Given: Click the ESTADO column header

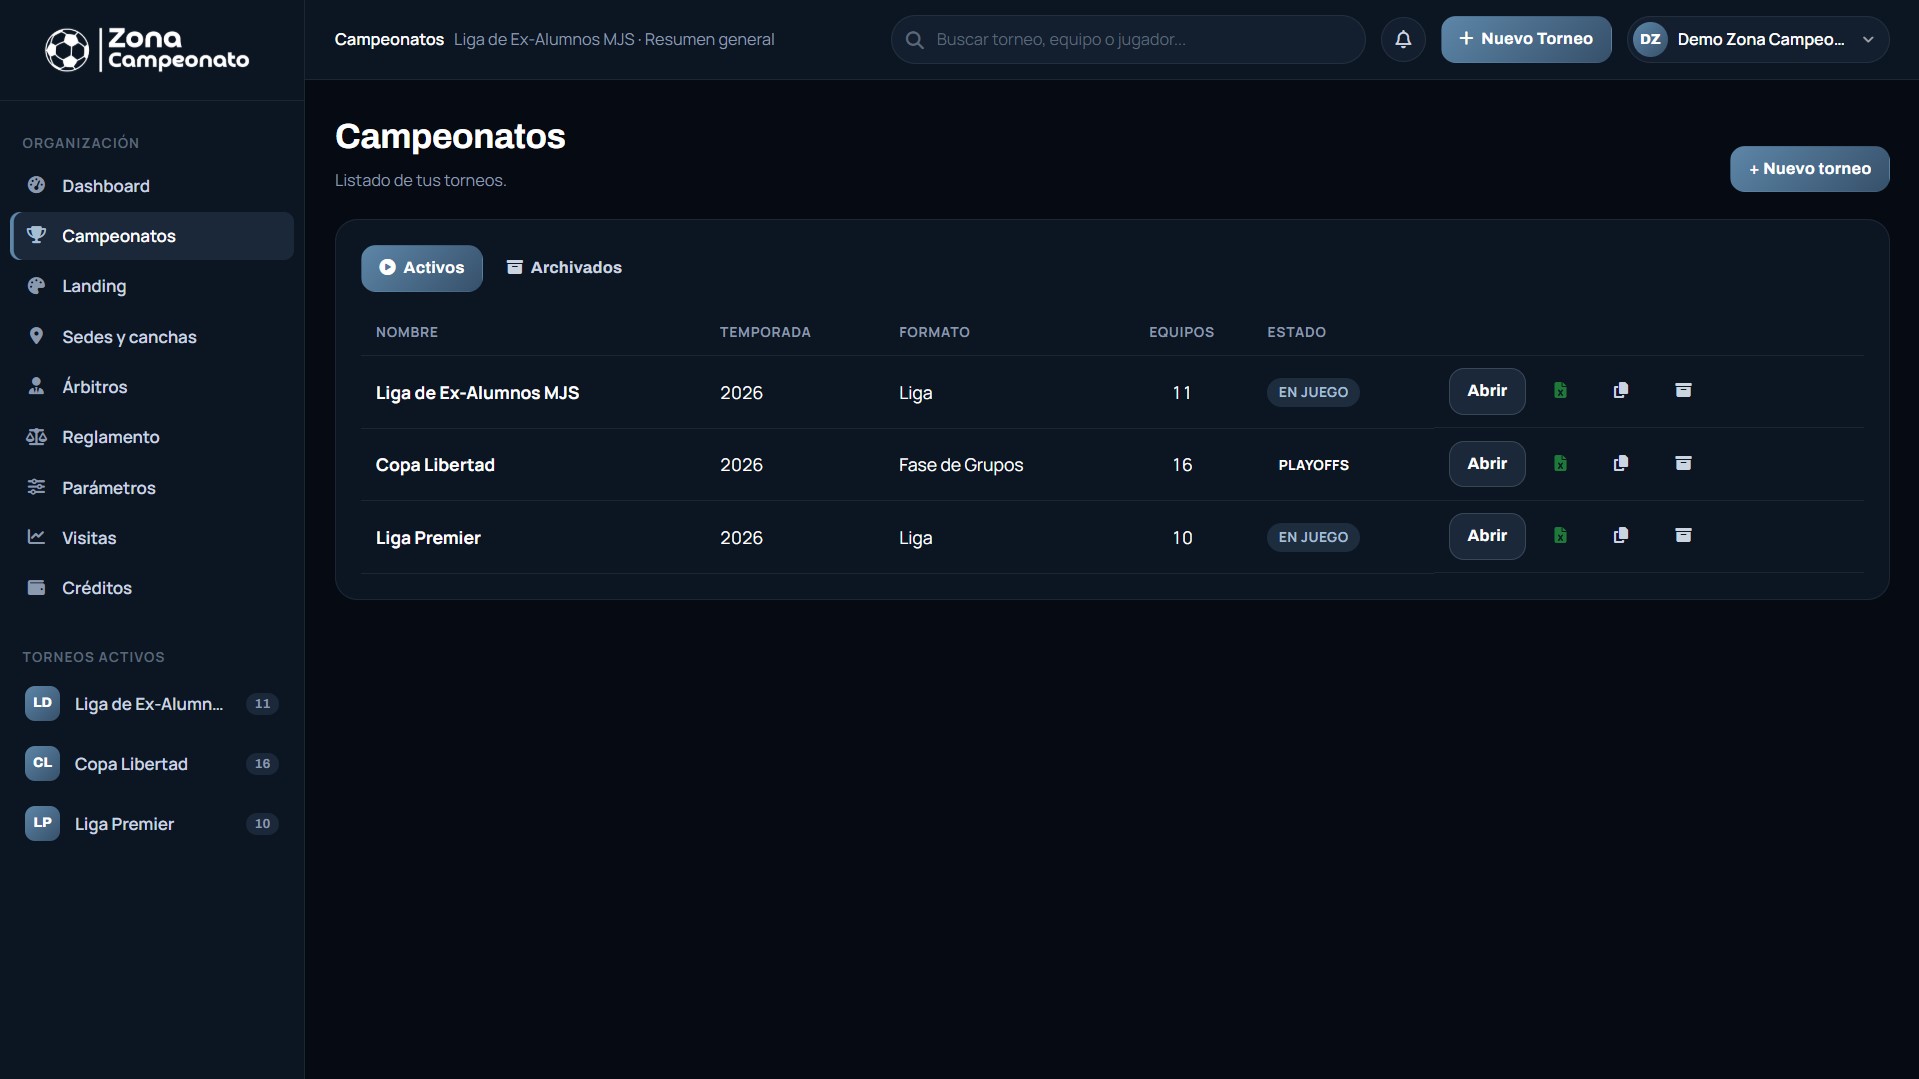Looking at the screenshot, I should tap(1296, 332).
